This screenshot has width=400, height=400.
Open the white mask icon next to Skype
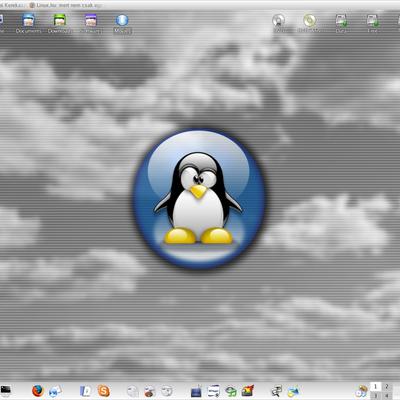133,391
